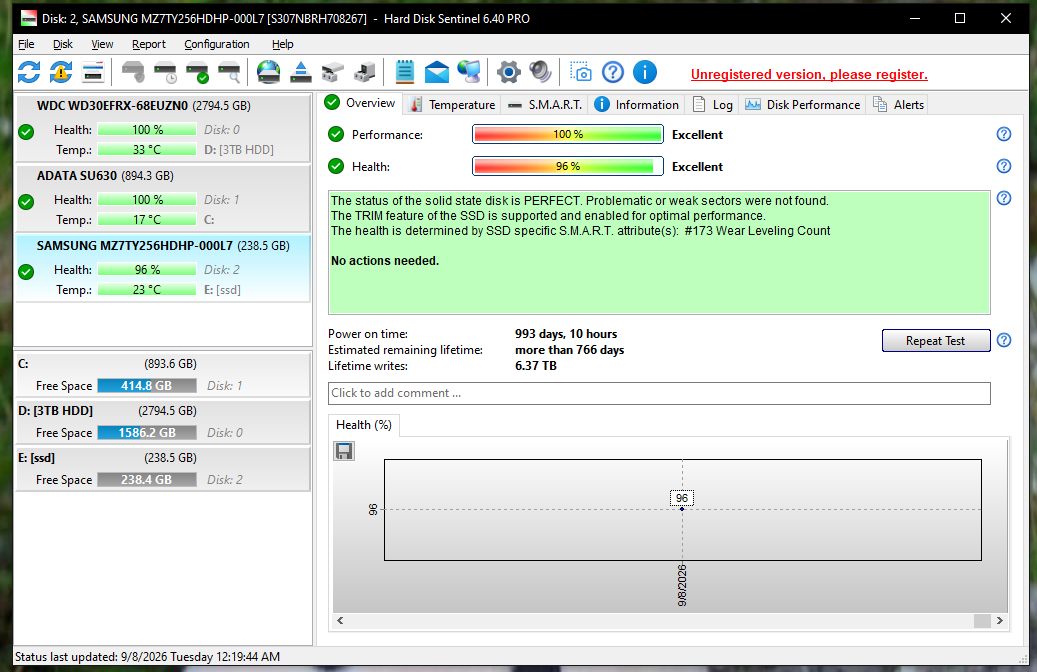Click the disk with magnifying glass icon

point(229,72)
